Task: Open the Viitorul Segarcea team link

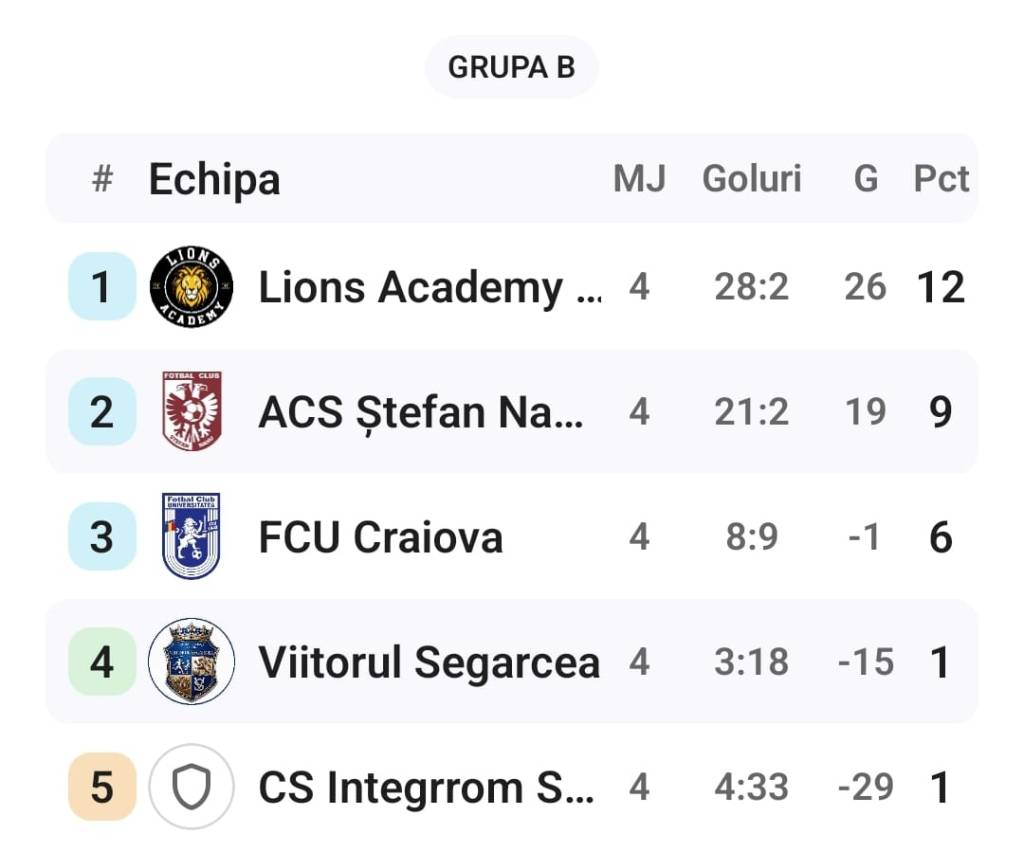Action: tap(429, 663)
